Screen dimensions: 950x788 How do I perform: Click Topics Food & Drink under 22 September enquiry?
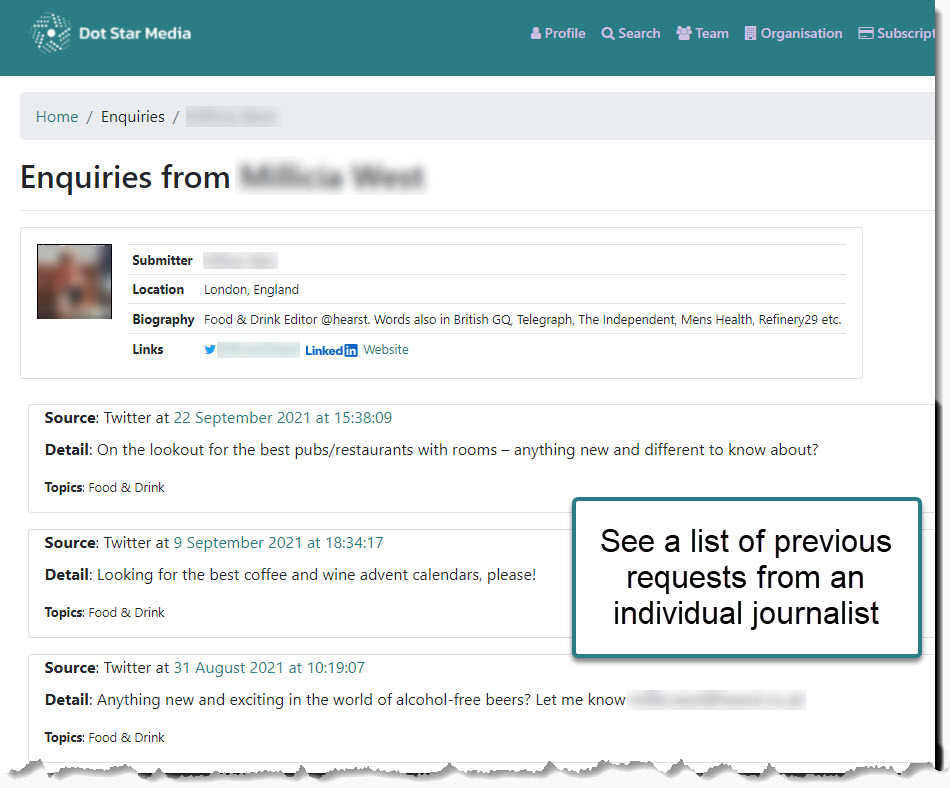[104, 488]
